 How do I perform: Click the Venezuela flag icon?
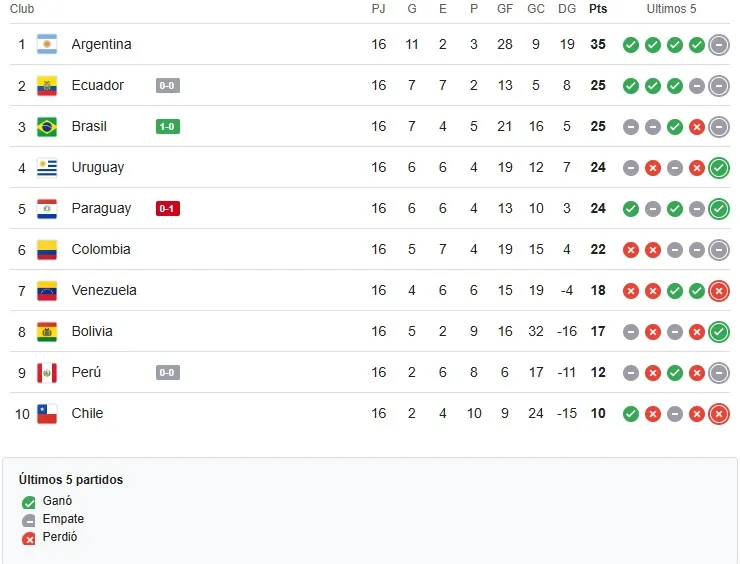click(x=47, y=290)
